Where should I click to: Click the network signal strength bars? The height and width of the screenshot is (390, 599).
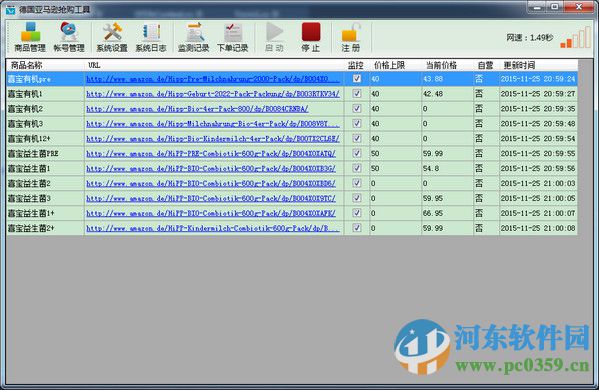pos(575,37)
